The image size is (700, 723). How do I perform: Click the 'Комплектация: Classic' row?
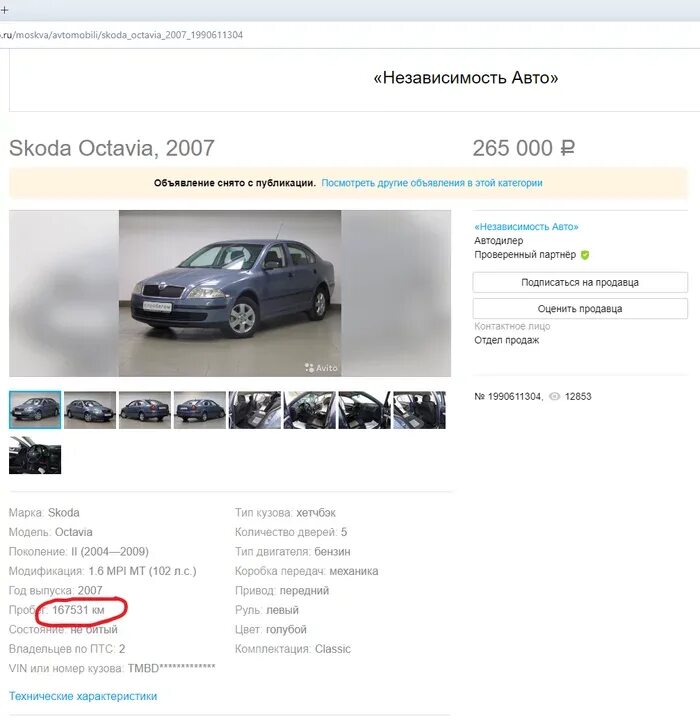click(292, 649)
